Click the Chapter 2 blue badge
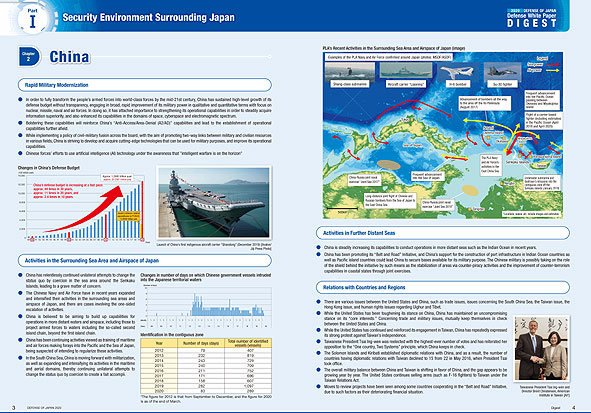Screen dimensions: 591x413 (x=29, y=57)
